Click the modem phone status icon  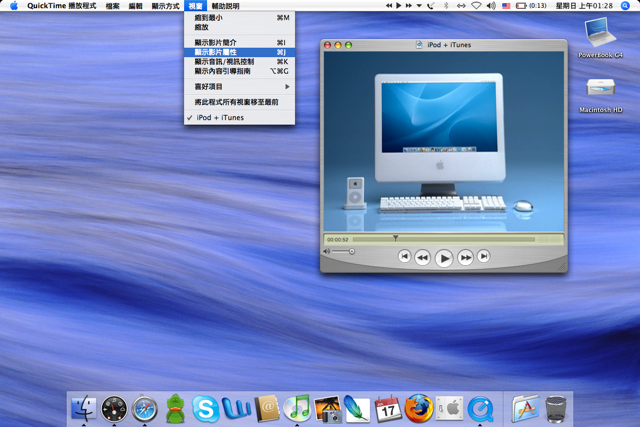[431, 6]
